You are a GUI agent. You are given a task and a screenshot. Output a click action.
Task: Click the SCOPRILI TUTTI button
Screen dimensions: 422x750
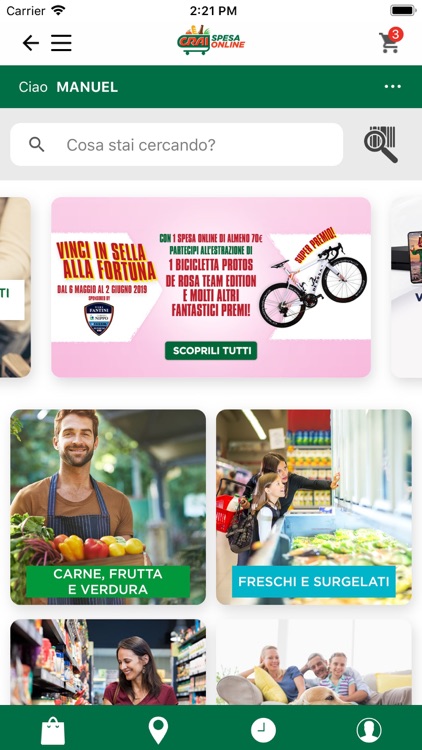(211, 351)
